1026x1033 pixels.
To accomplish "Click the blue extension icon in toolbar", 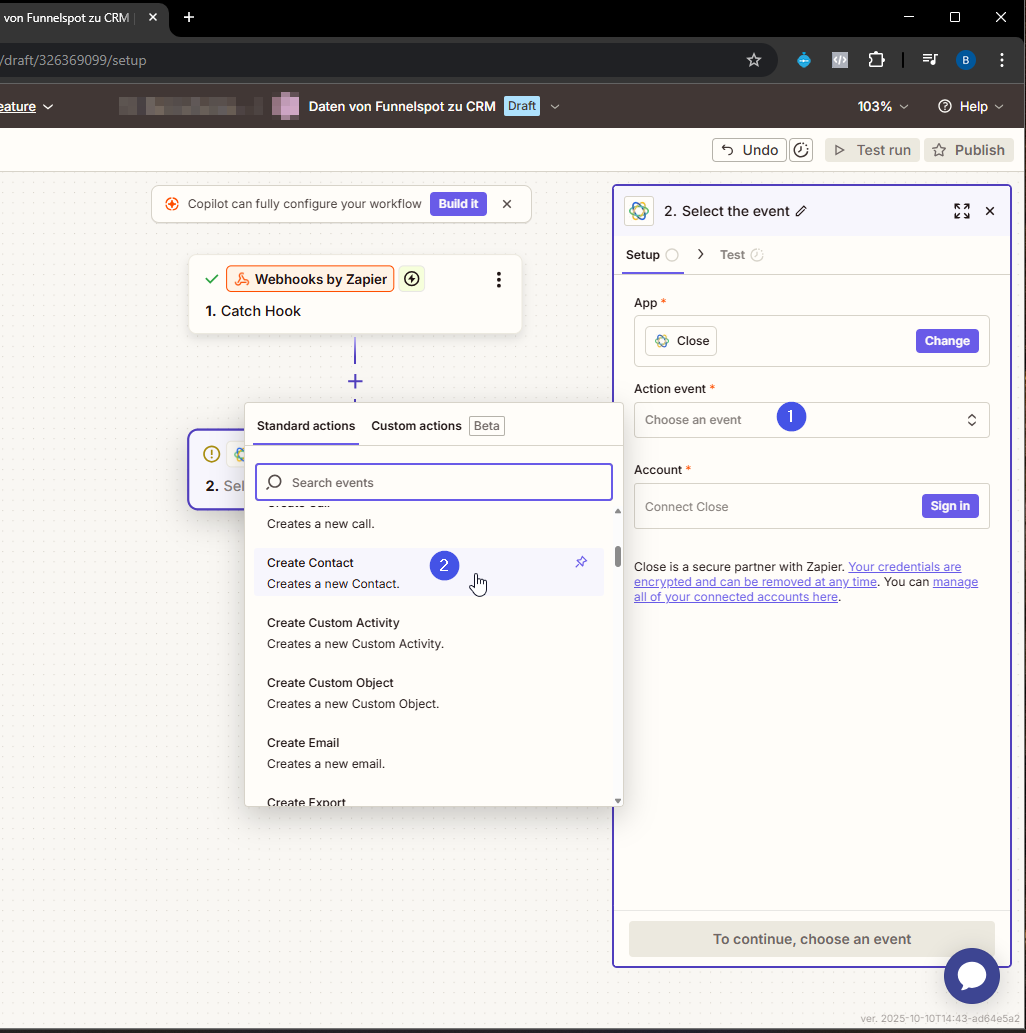I will point(804,60).
